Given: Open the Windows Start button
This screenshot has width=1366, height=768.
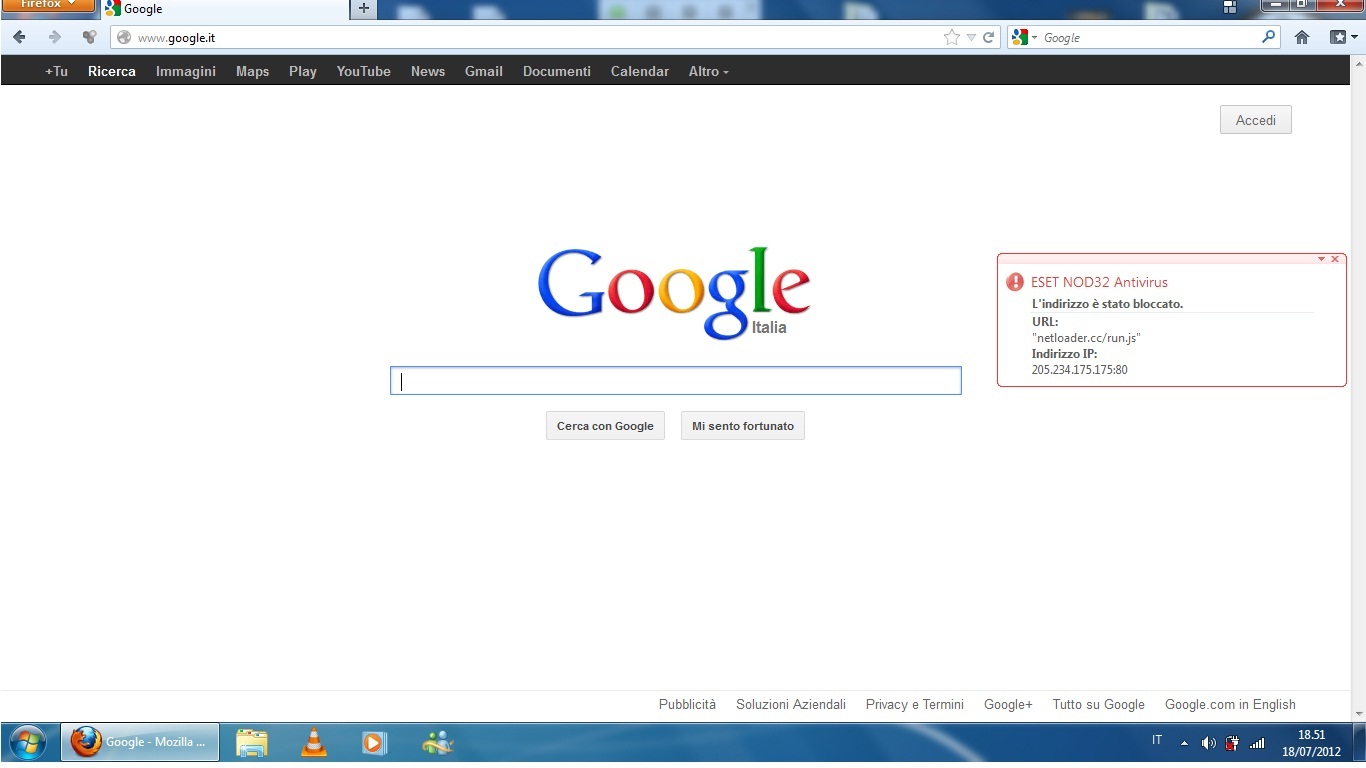Looking at the screenshot, I should [28, 743].
